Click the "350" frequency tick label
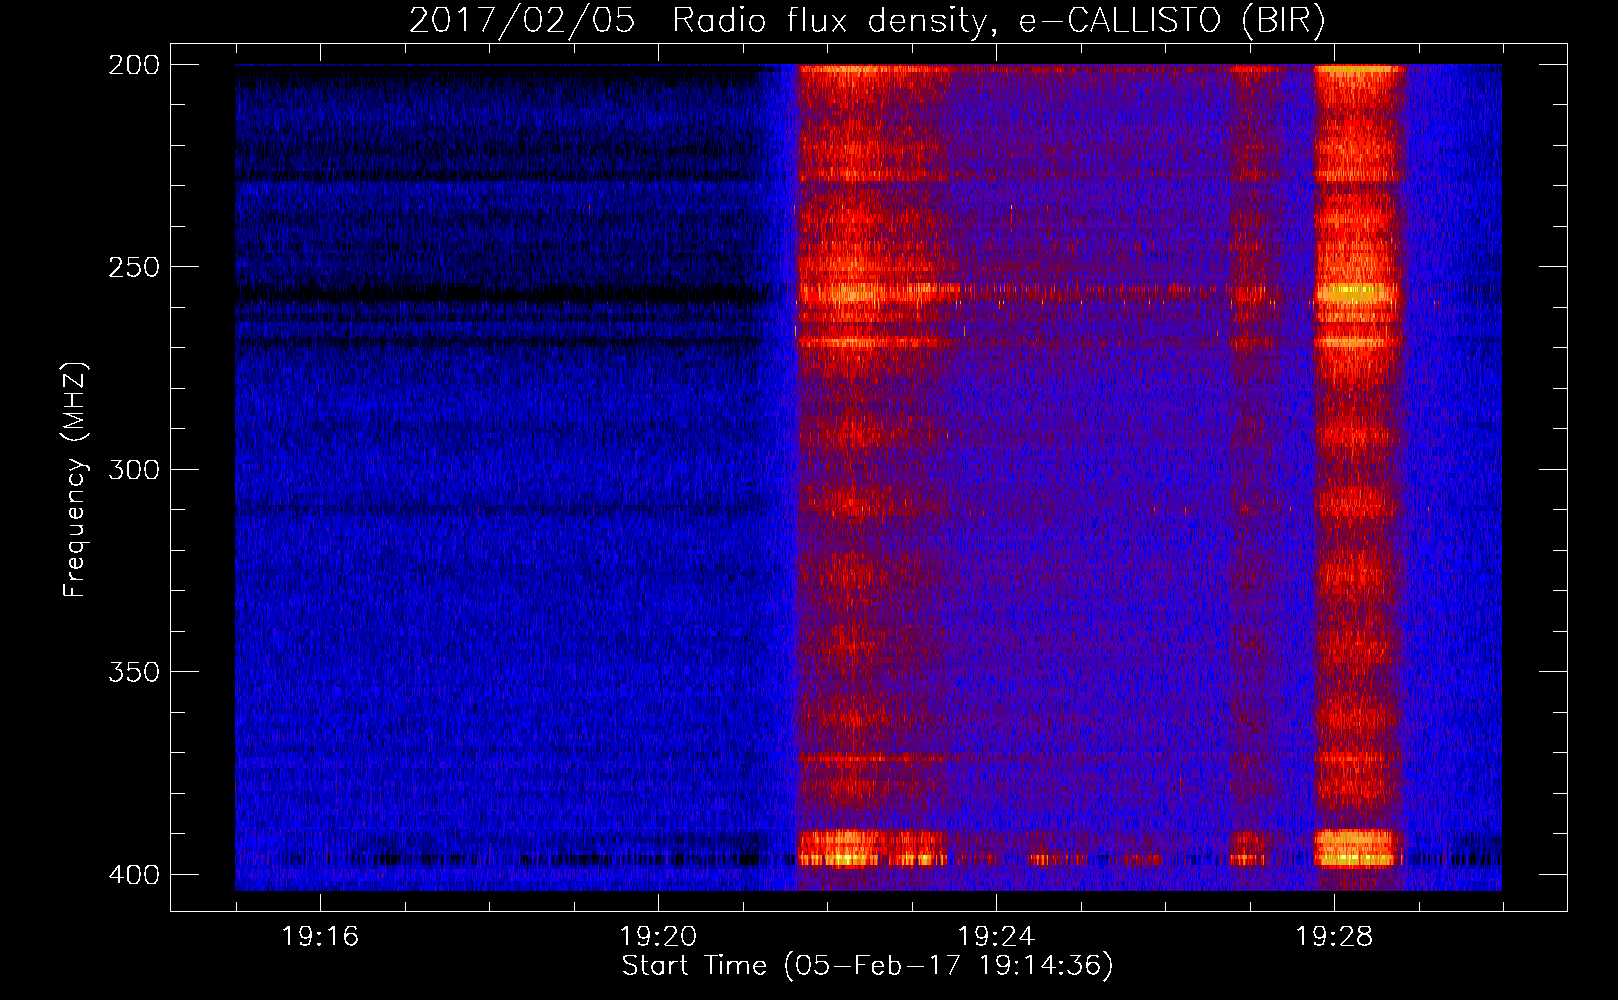The image size is (1618, 1000). [134, 671]
